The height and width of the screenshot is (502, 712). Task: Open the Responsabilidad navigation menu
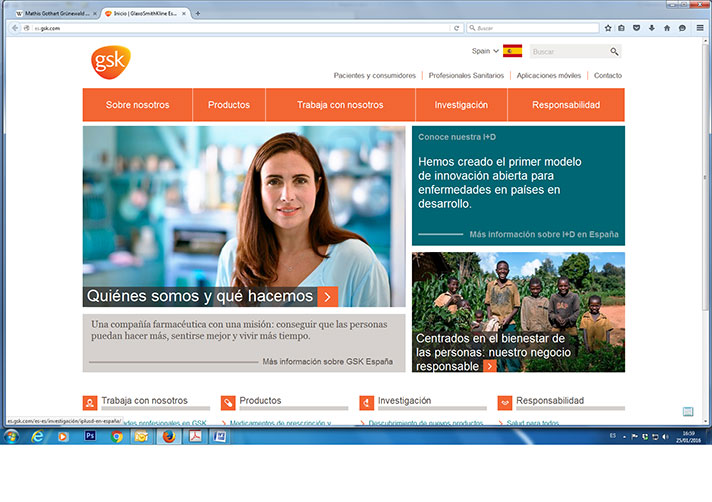[566, 105]
